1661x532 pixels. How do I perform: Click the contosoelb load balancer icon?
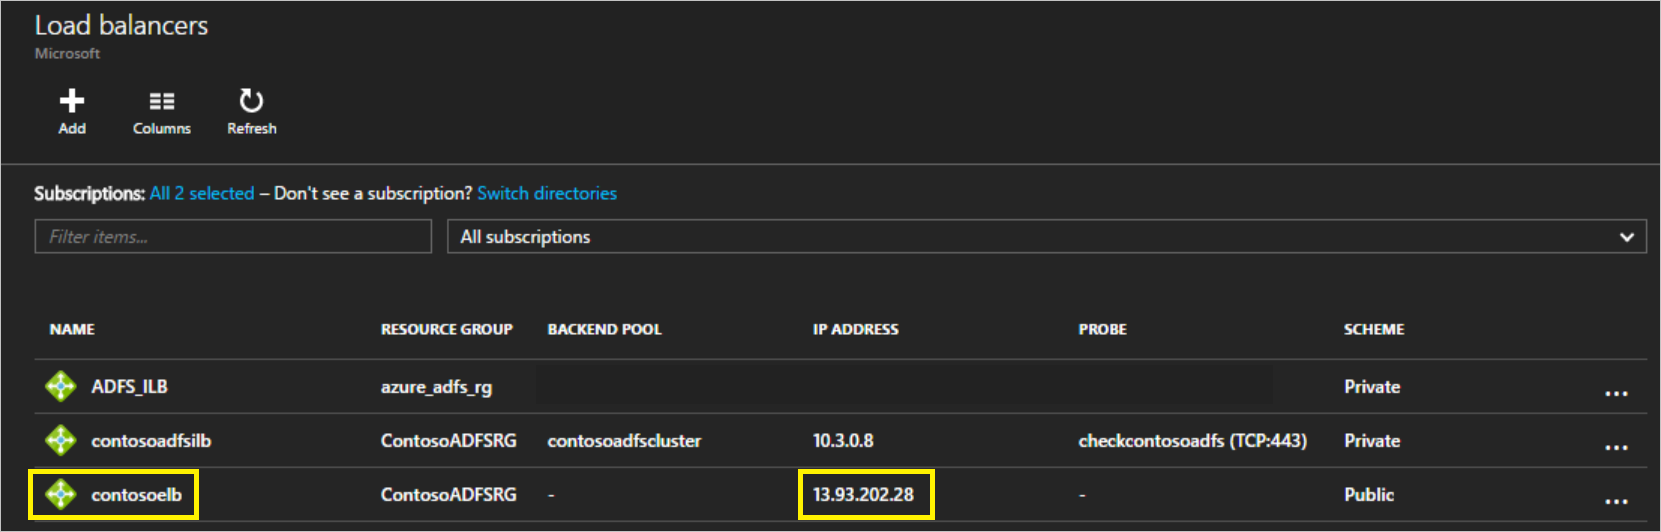61,494
